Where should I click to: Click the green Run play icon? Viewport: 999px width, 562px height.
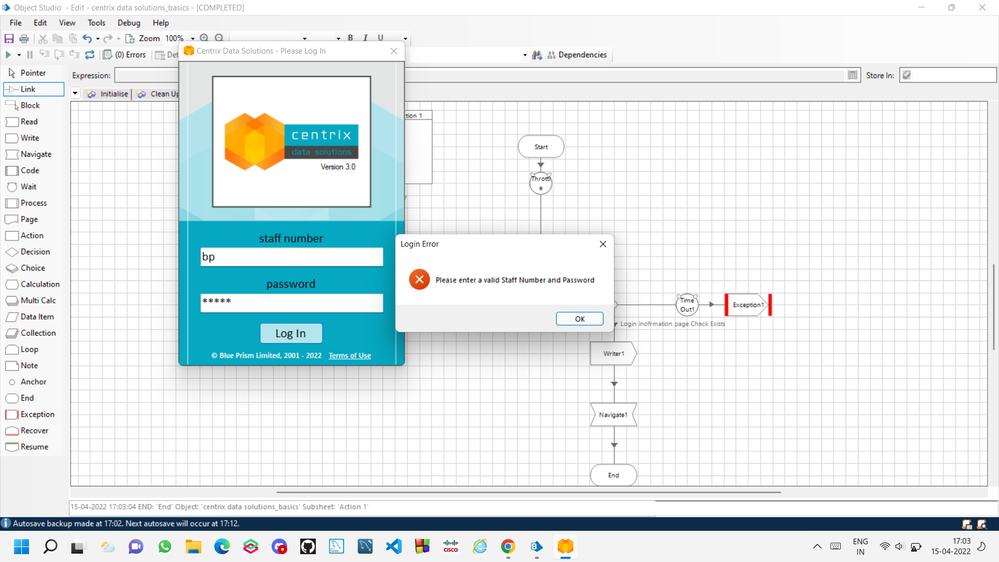[x=8, y=55]
